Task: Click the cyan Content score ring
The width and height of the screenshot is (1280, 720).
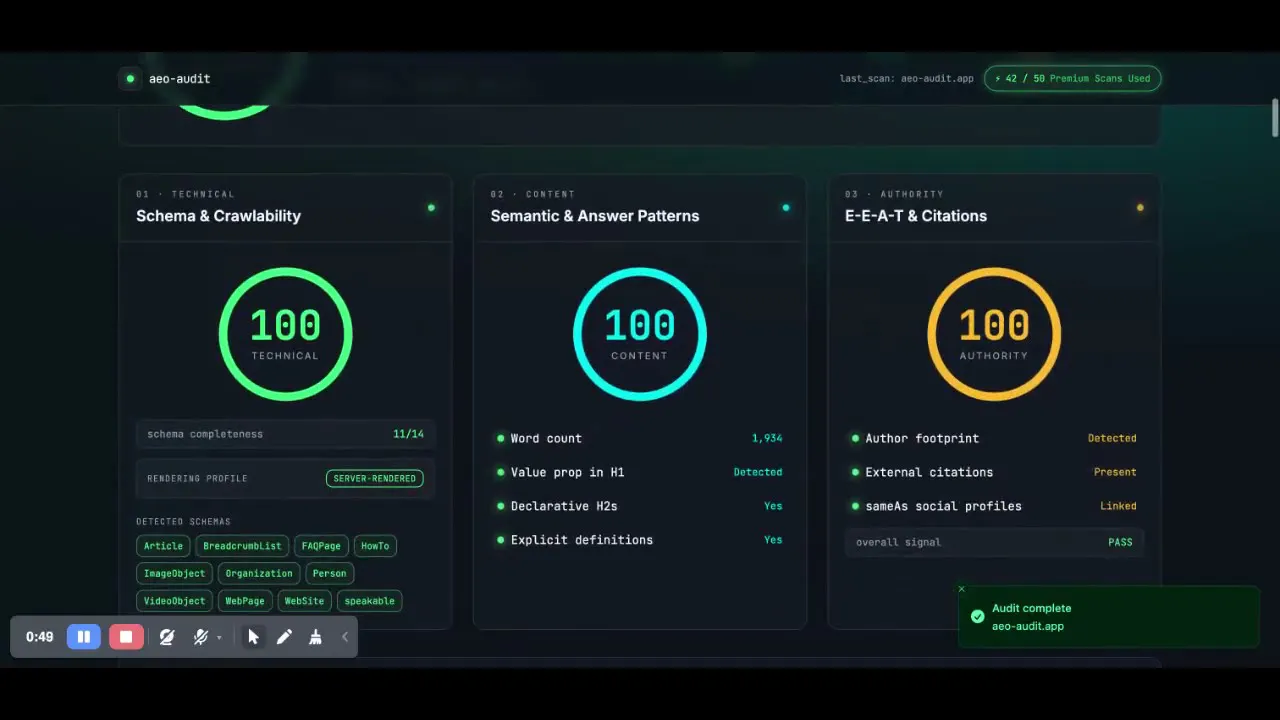Action: (640, 334)
